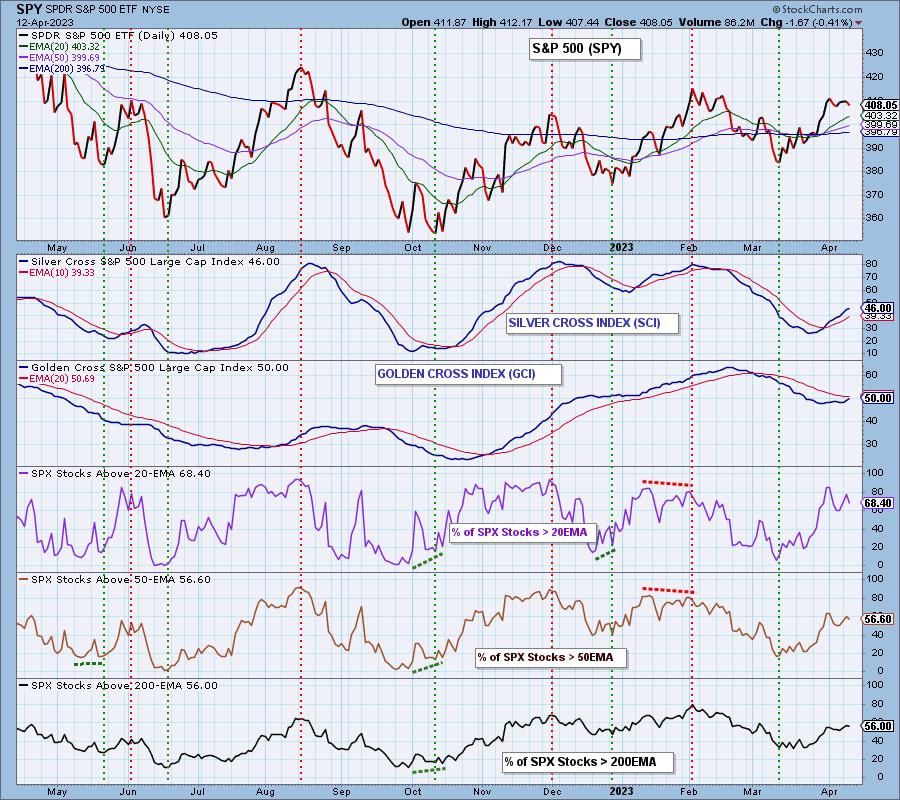Click the StockCharts.com watermark text
Viewport: 900px width, 800px height.
(x=817, y=9)
